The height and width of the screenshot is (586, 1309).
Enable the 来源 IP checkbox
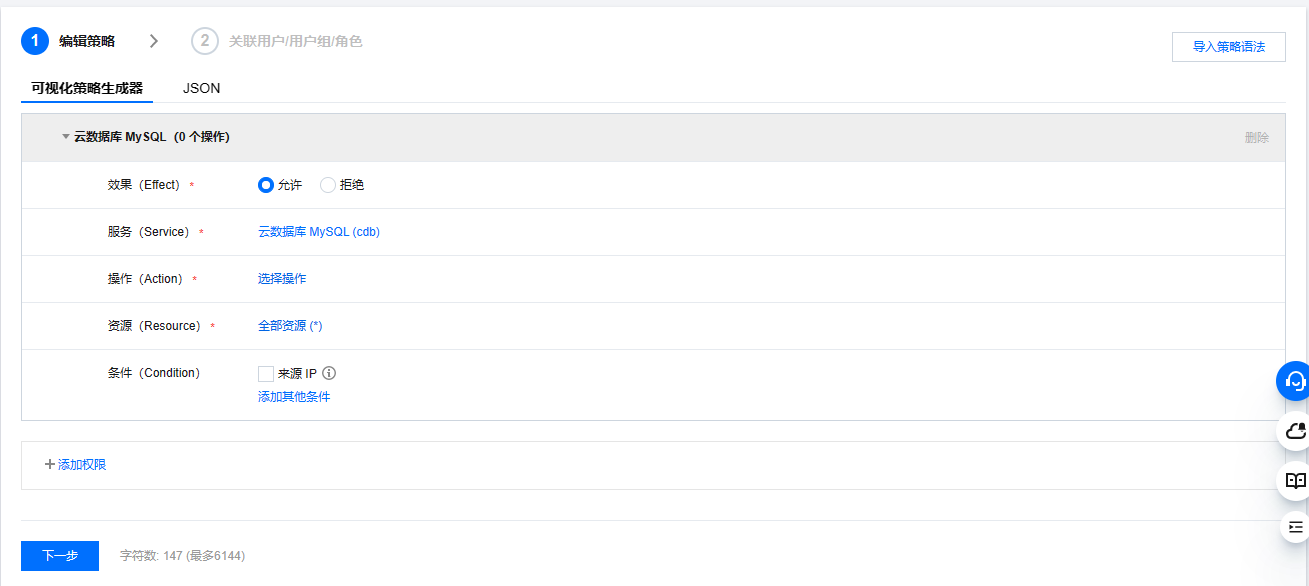pyautogui.click(x=266, y=374)
